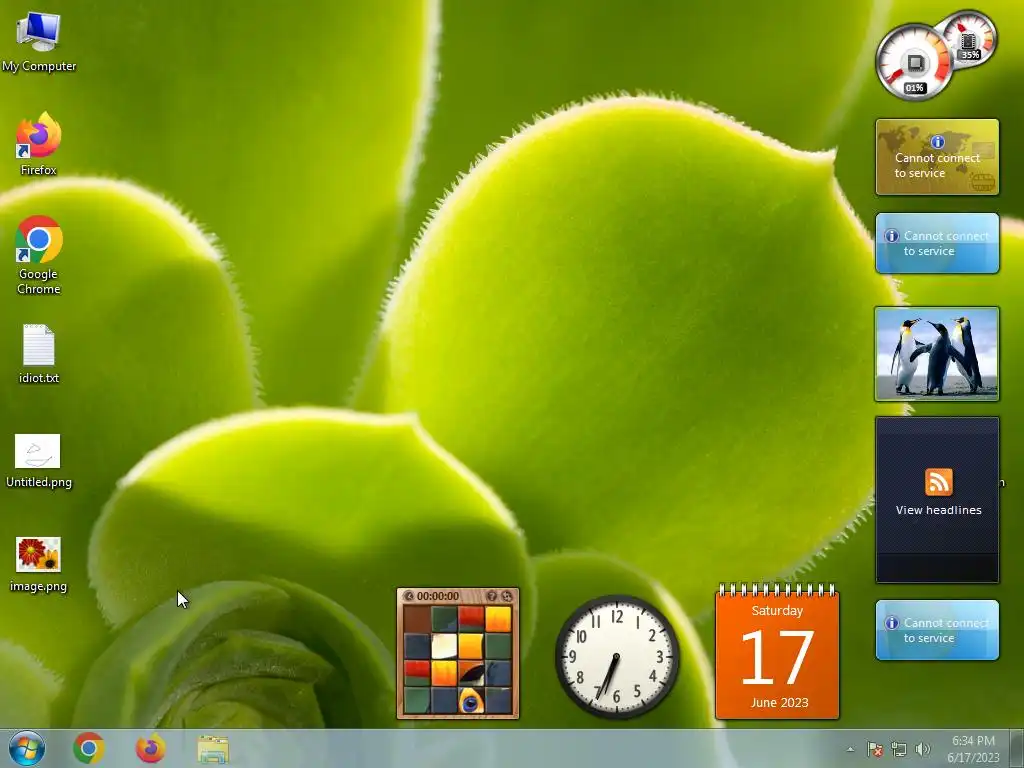Click the orange RSS feed icon
Viewport: 1024px width, 768px height.
pos(938,482)
